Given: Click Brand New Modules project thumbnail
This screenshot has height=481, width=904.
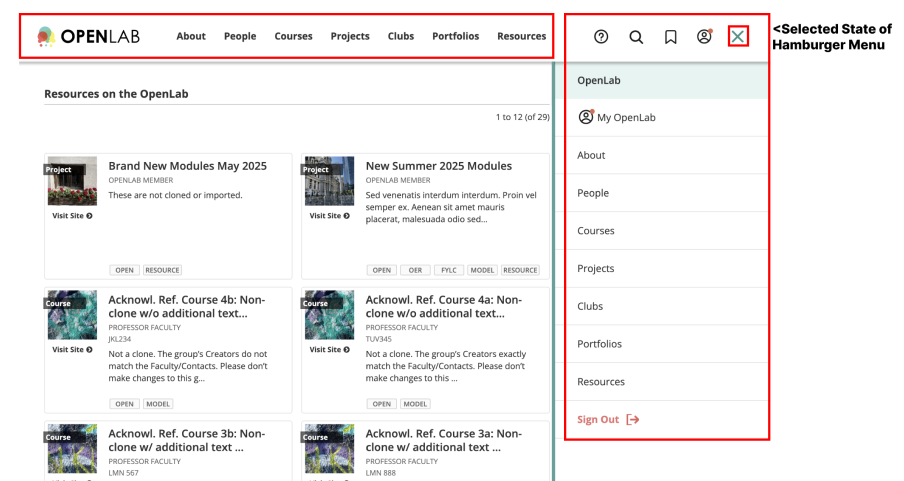Looking at the screenshot, I should coord(72,181).
